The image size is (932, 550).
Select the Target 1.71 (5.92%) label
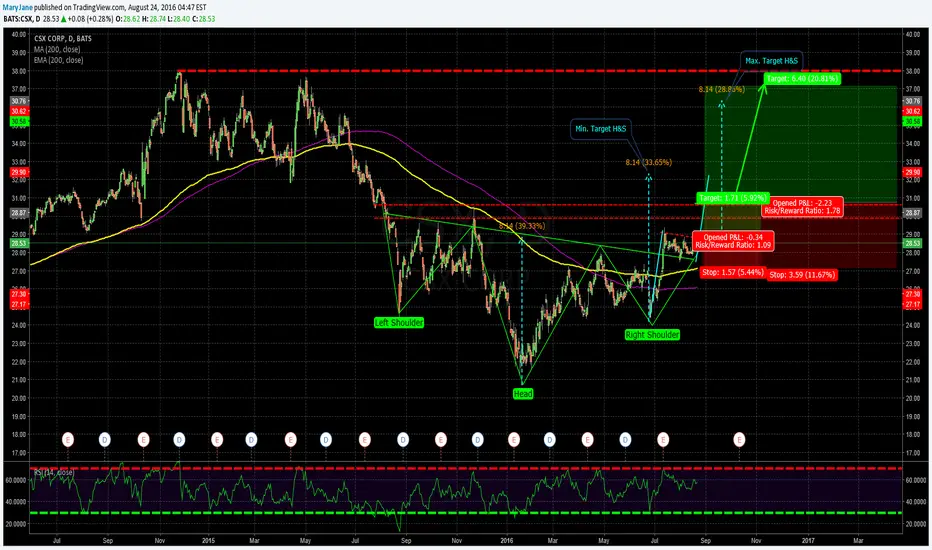733,198
